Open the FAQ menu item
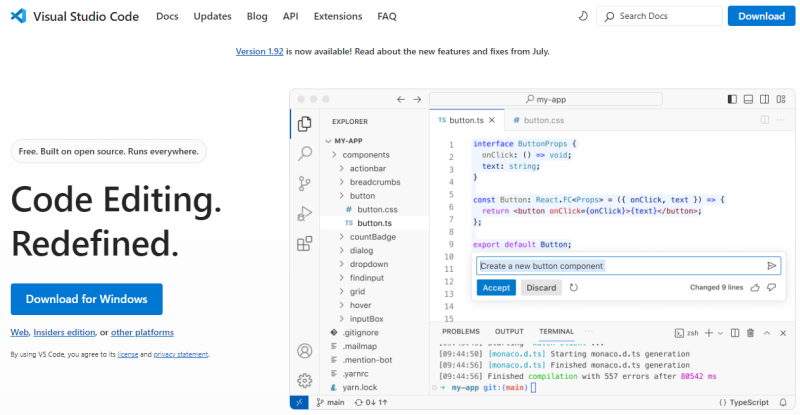 [387, 16]
